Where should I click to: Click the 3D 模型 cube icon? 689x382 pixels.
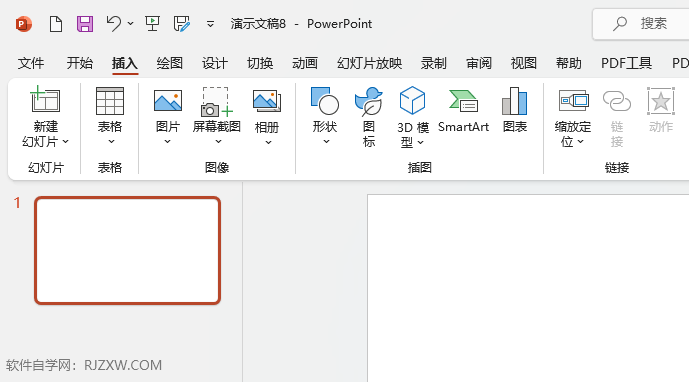[412, 101]
